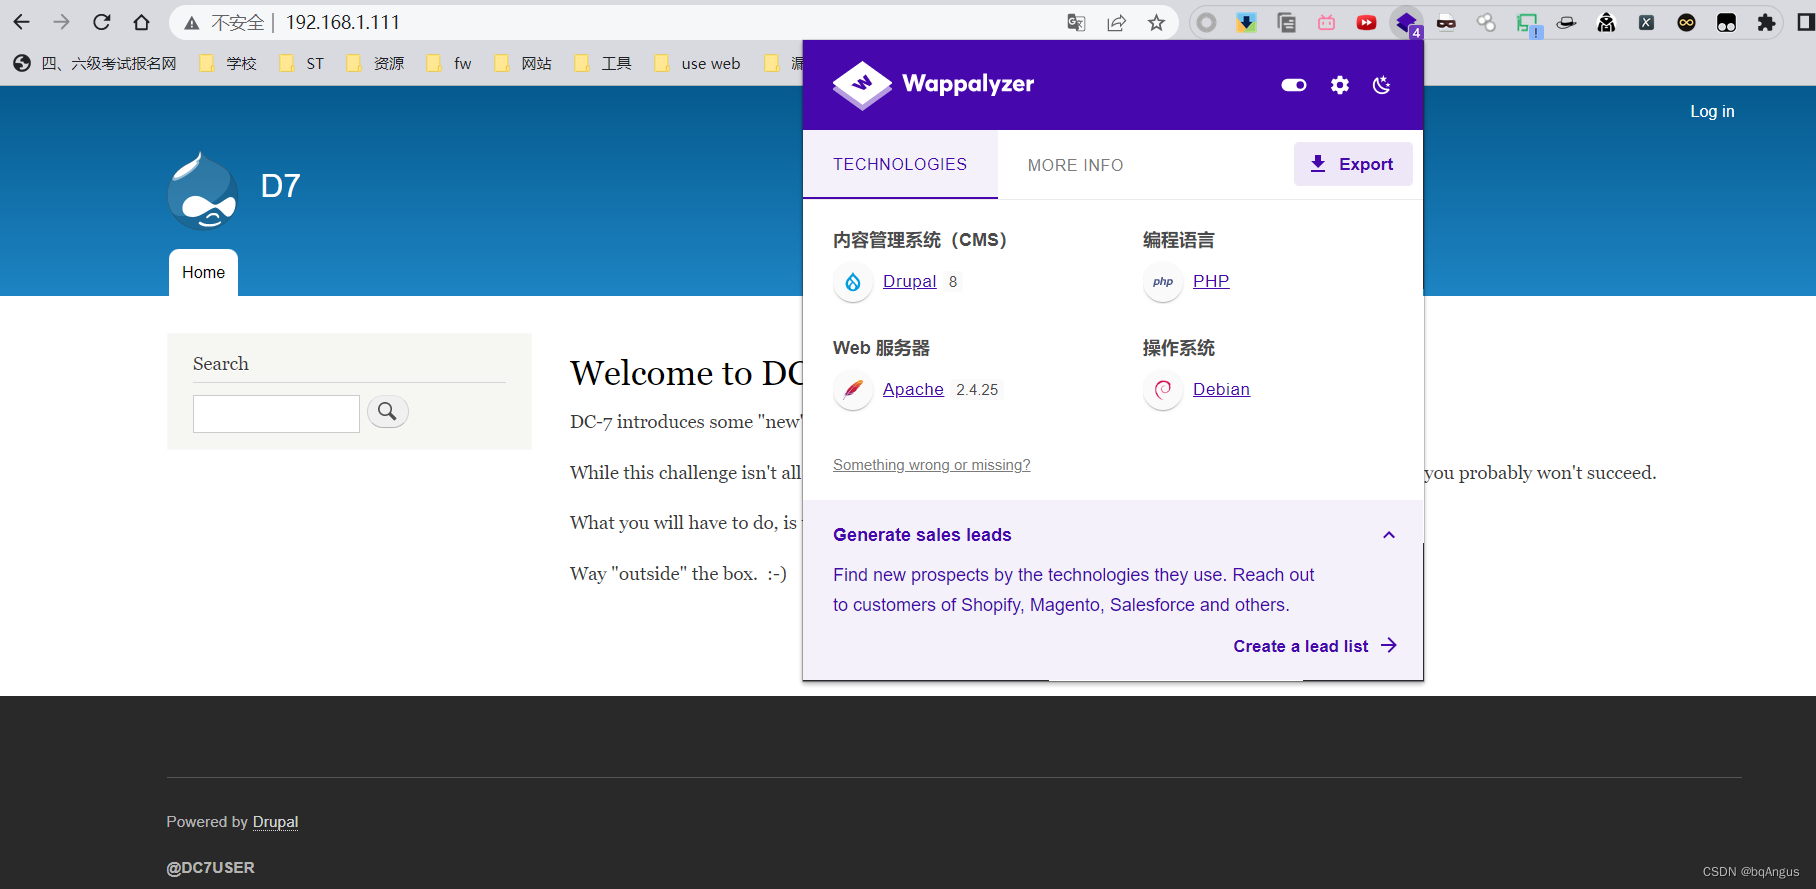Click the Debian swirl icon

coord(1163,390)
